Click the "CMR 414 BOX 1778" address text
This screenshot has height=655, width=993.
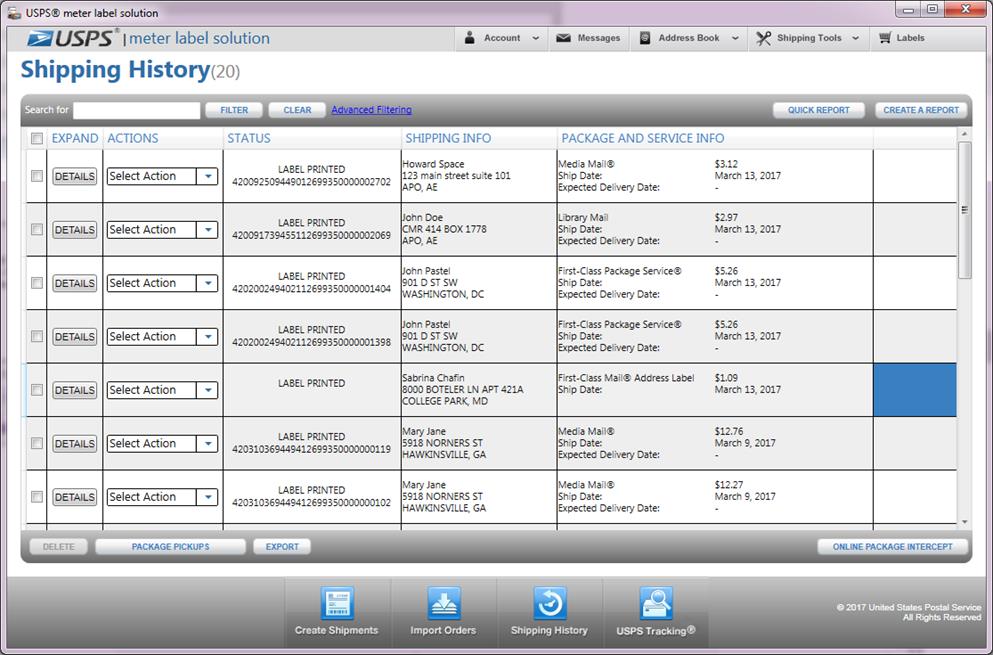(x=445, y=229)
